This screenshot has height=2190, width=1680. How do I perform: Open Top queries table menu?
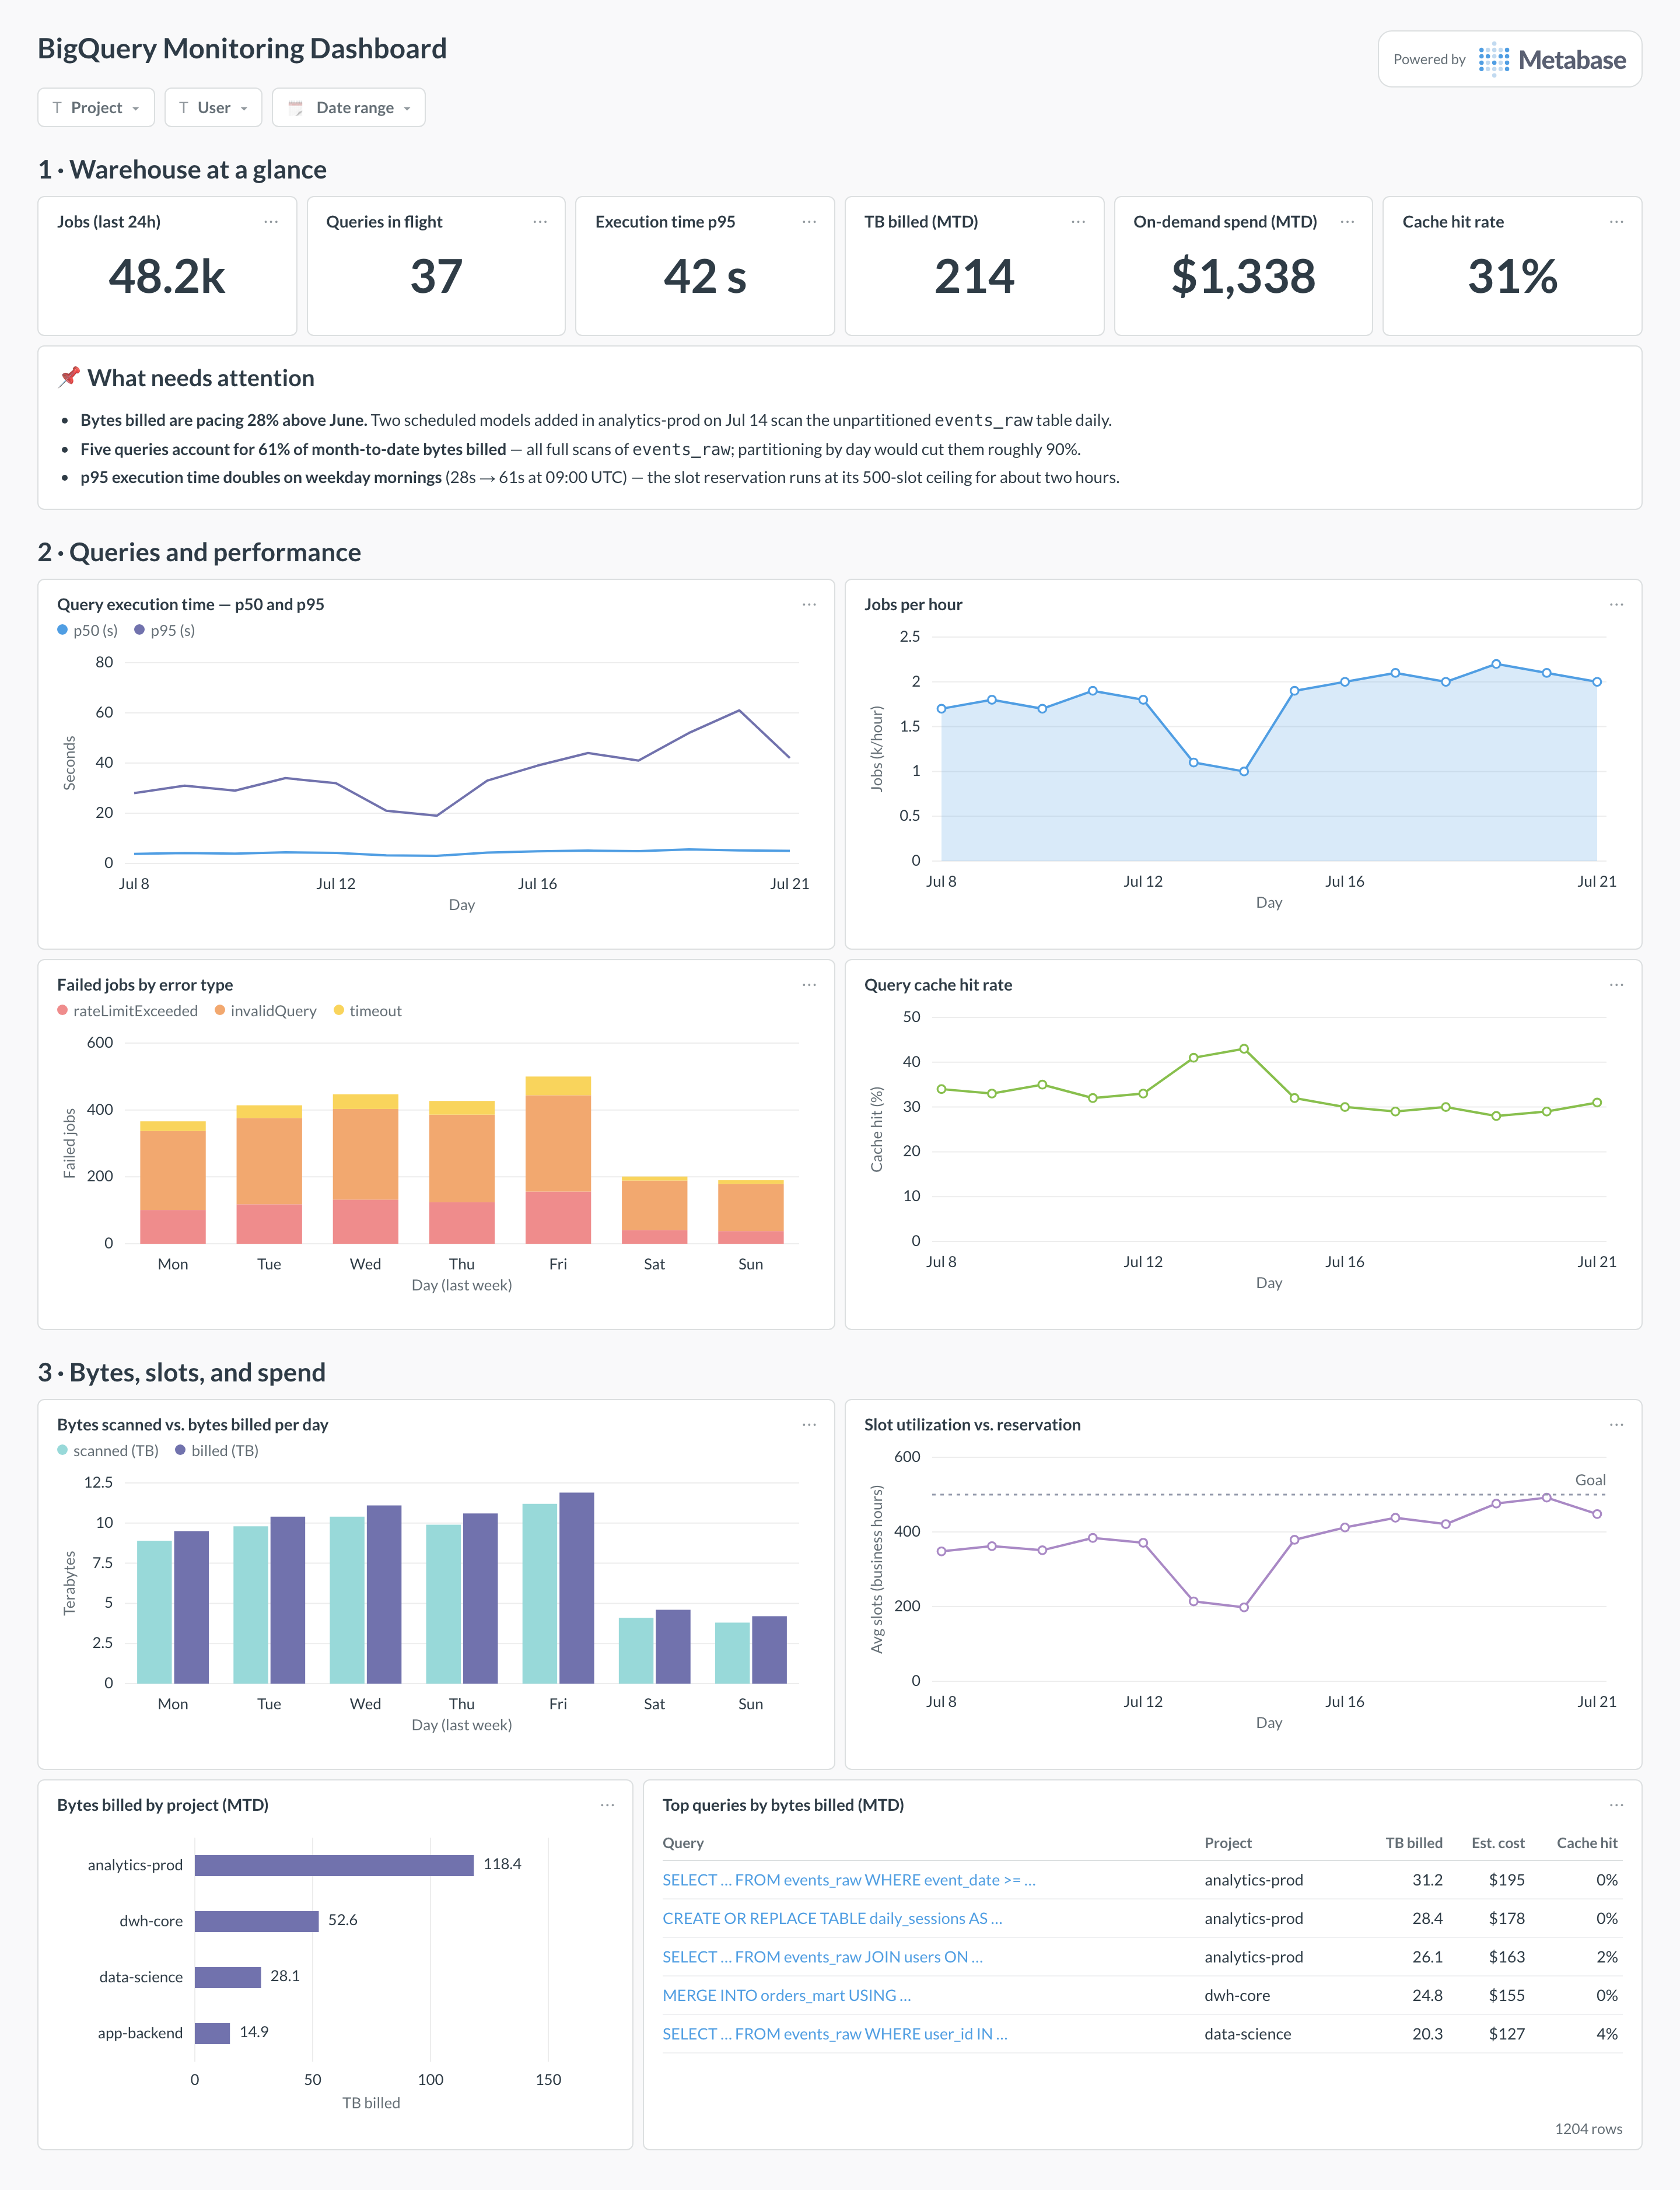pyautogui.click(x=1616, y=1805)
